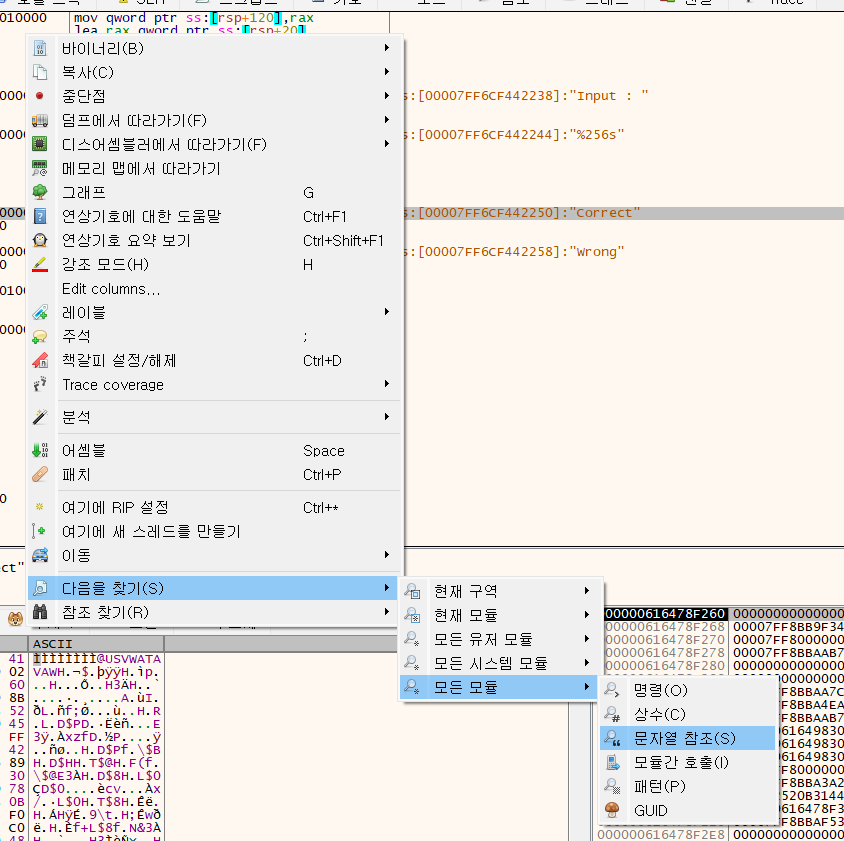Click the GUID mushroom icon
This screenshot has width=844, height=841.
tap(611, 810)
